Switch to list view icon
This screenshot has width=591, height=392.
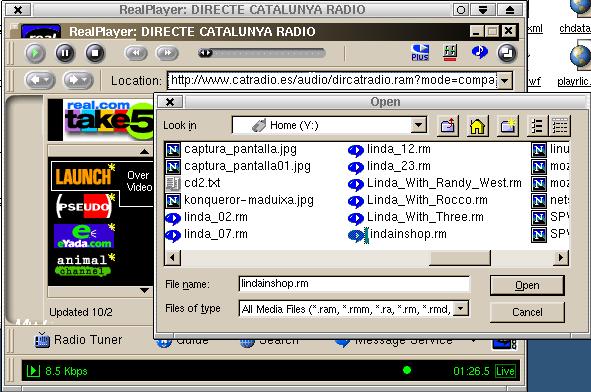pos(537,126)
